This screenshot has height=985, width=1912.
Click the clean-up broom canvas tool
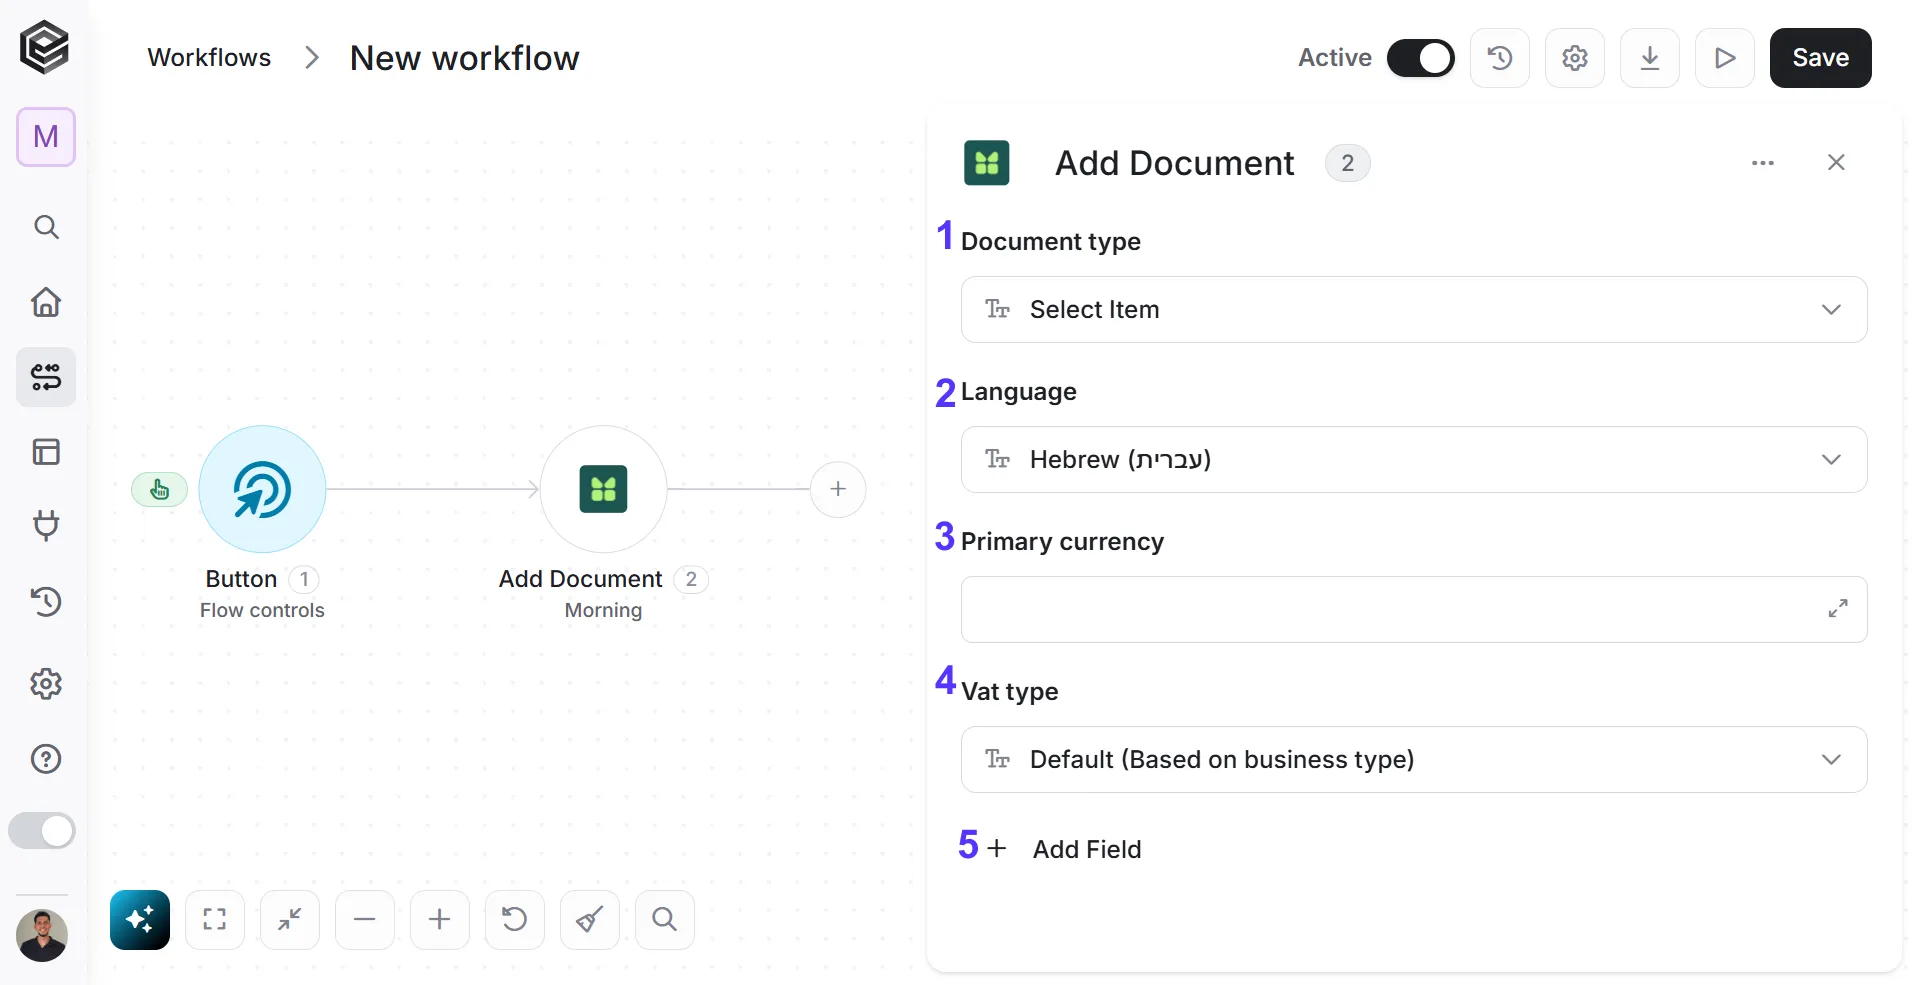point(590,920)
